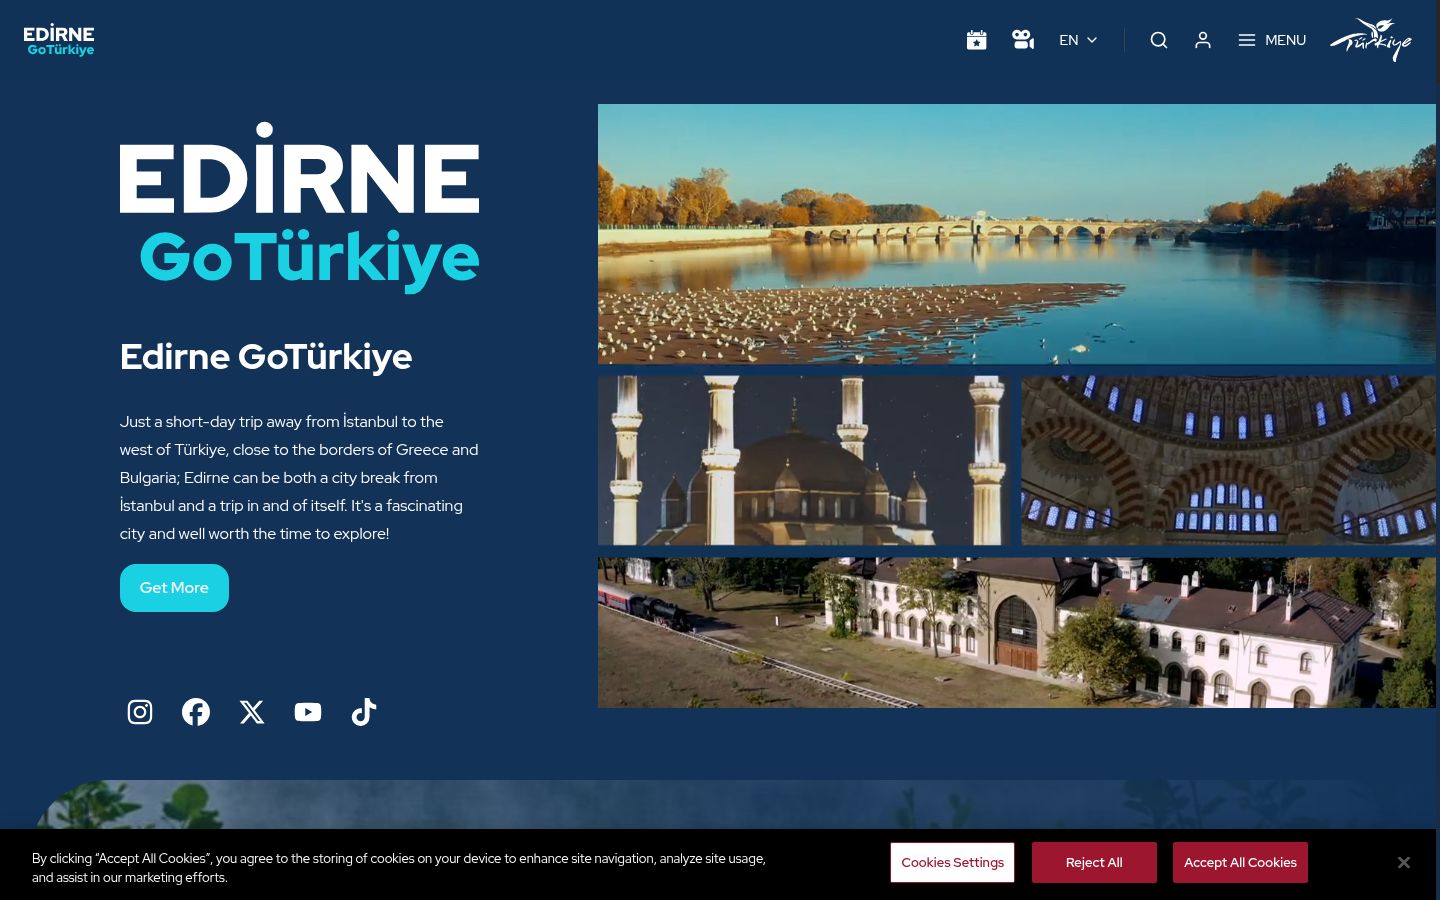1440x900 pixels.
Task: Click the river bridge landscape image
Action: coord(1016,234)
